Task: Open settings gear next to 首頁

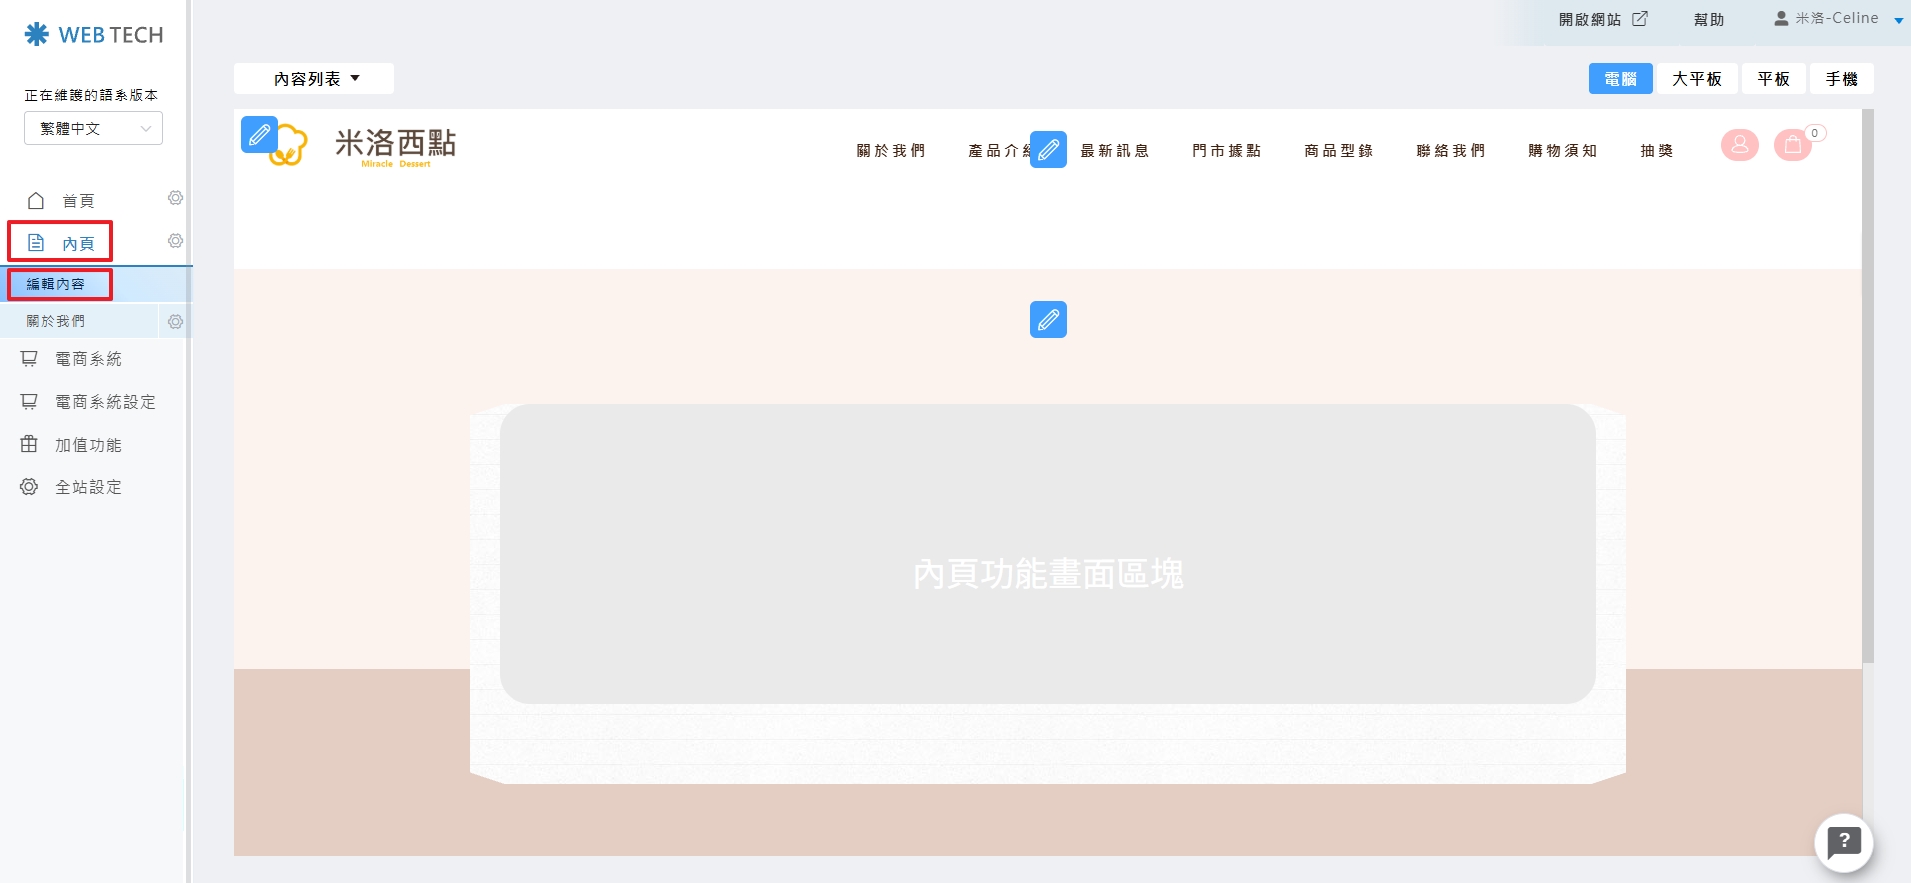Action: click(x=175, y=198)
